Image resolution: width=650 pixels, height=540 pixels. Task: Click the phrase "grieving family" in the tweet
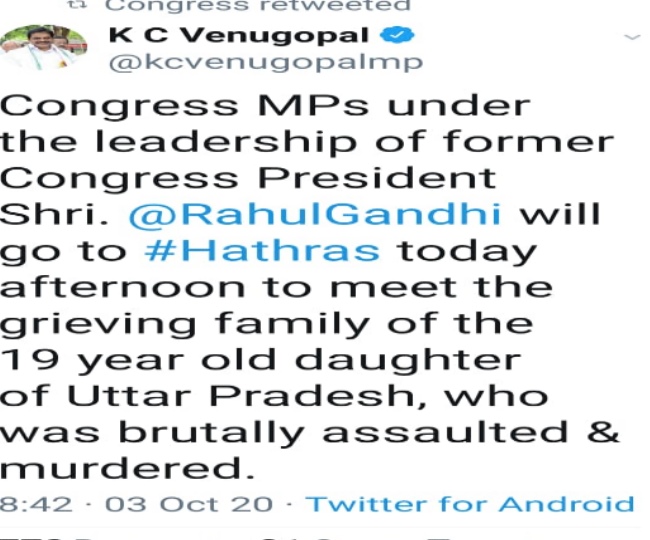184,324
